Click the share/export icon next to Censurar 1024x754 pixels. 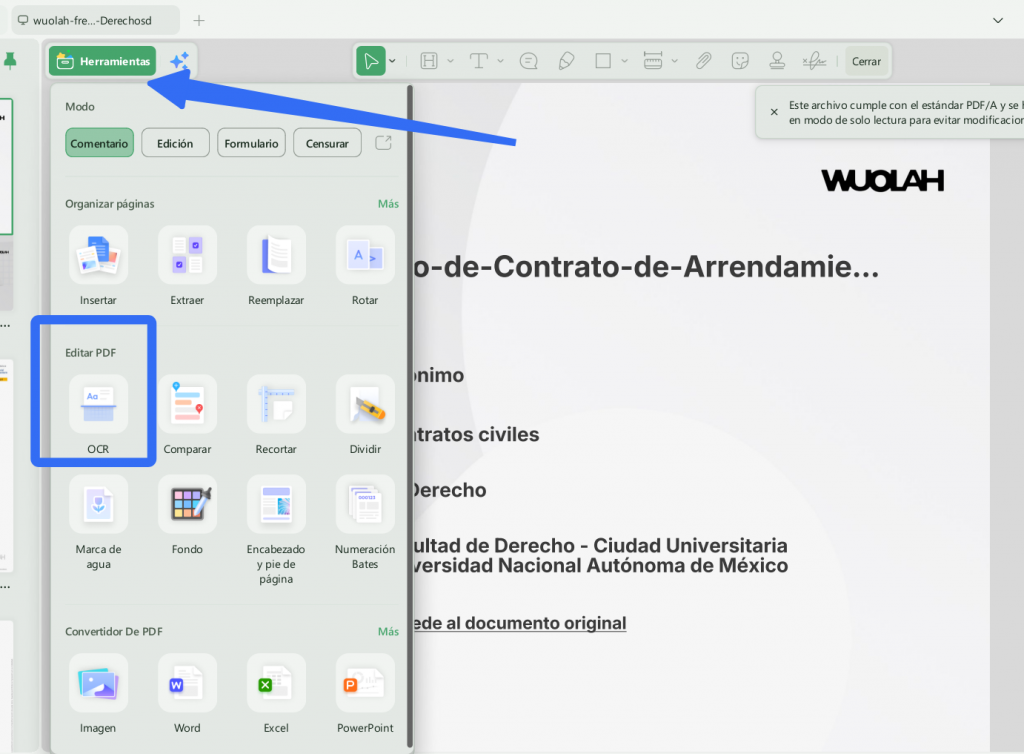click(383, 143)
